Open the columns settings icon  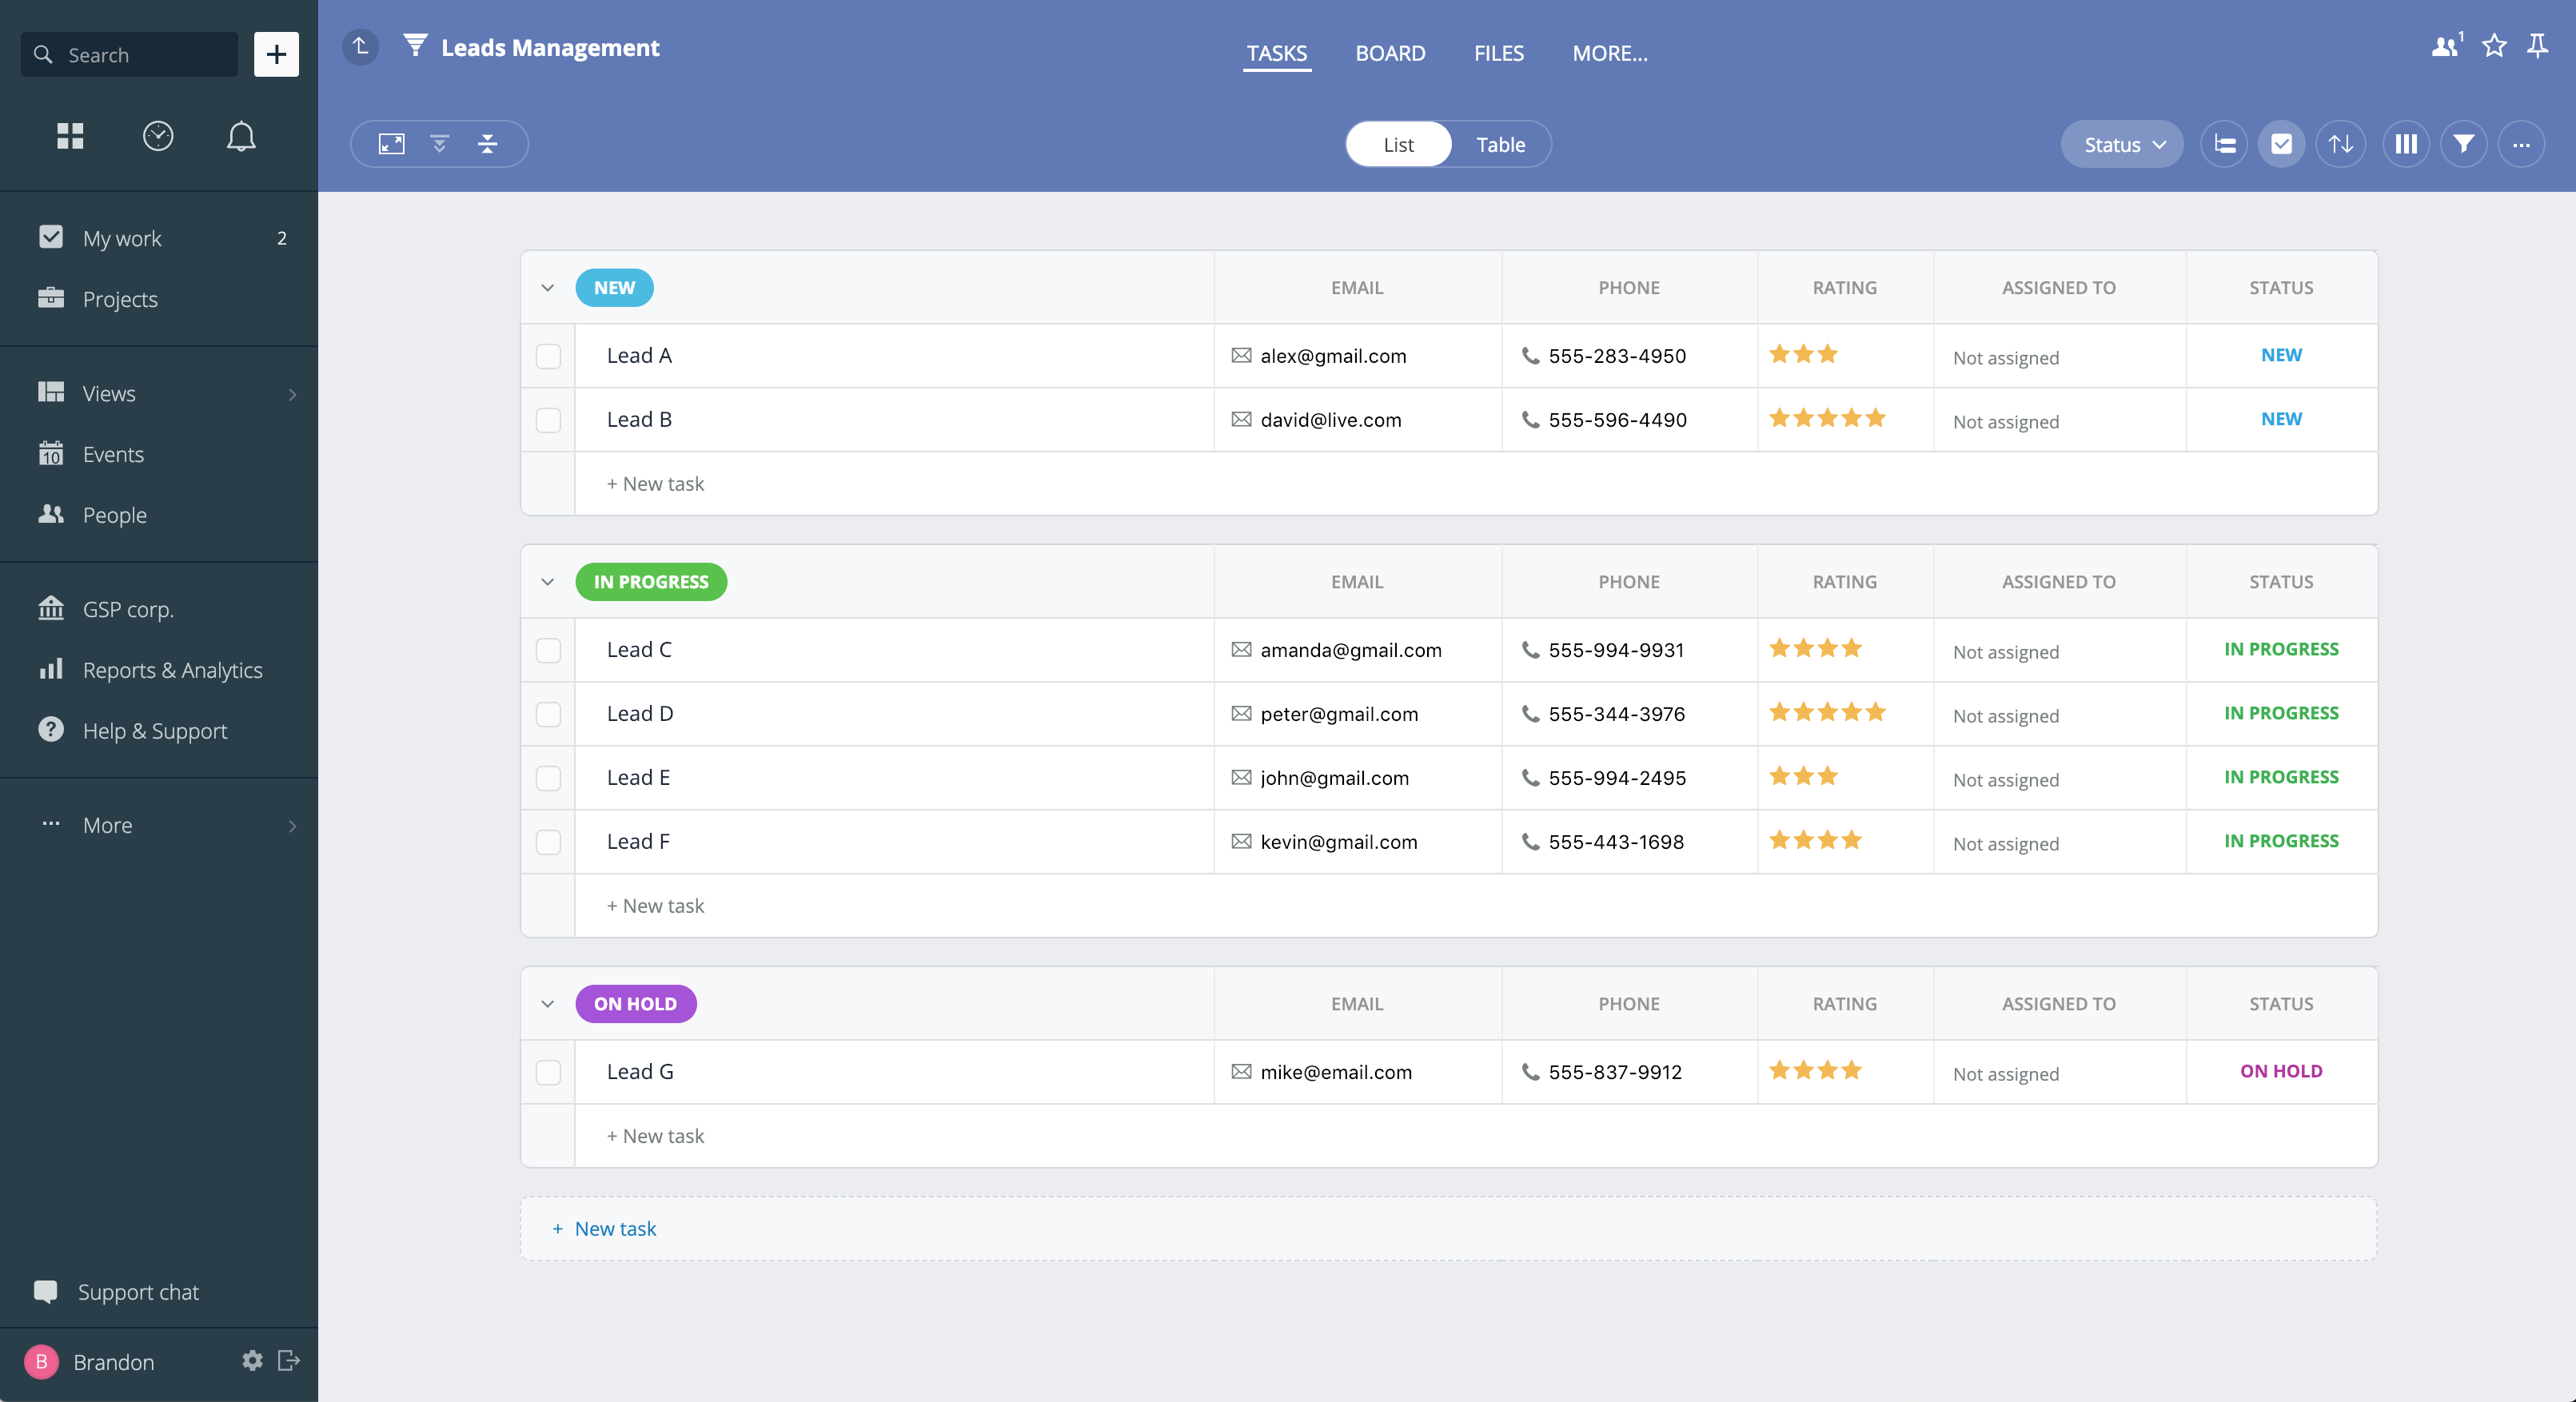[x=2406, y=144]
